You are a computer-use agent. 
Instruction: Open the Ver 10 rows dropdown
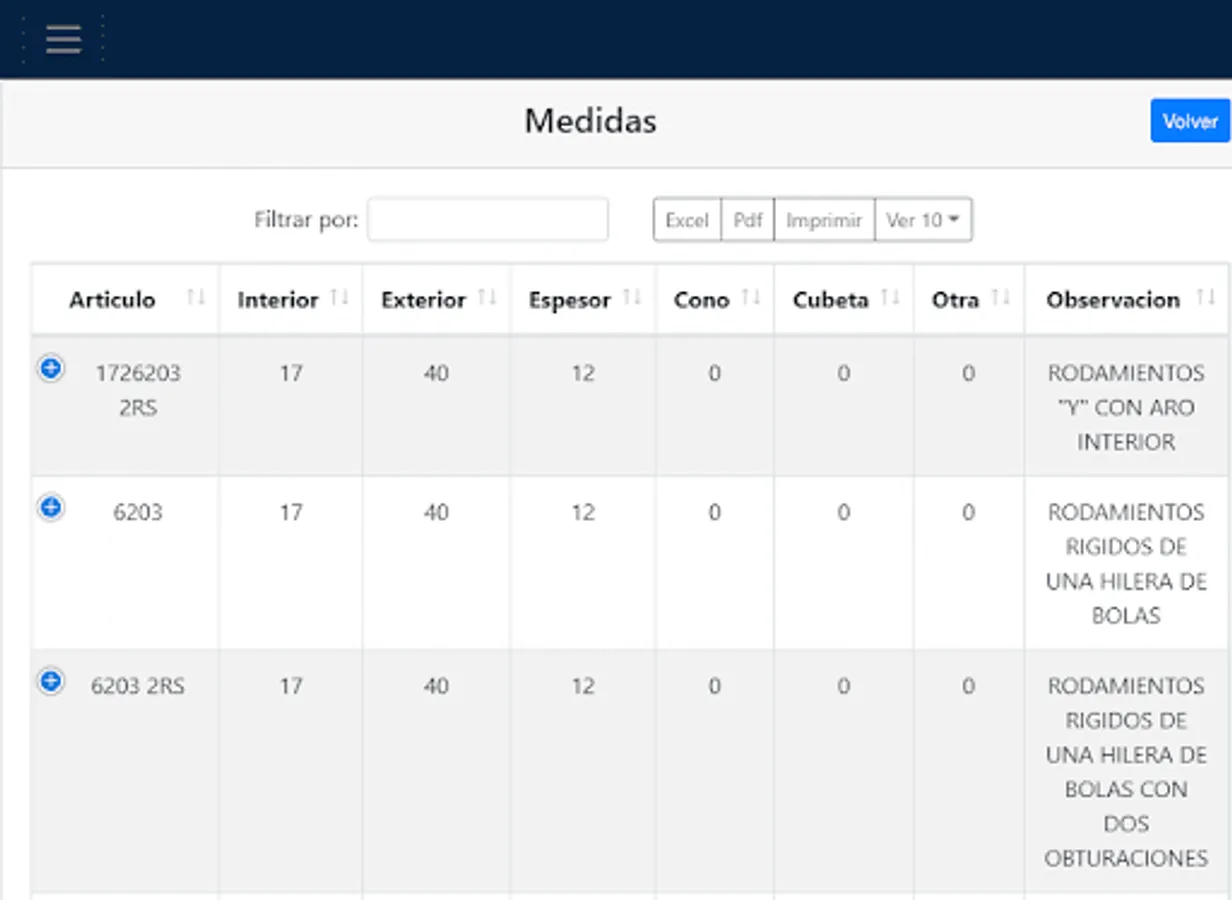923,220
